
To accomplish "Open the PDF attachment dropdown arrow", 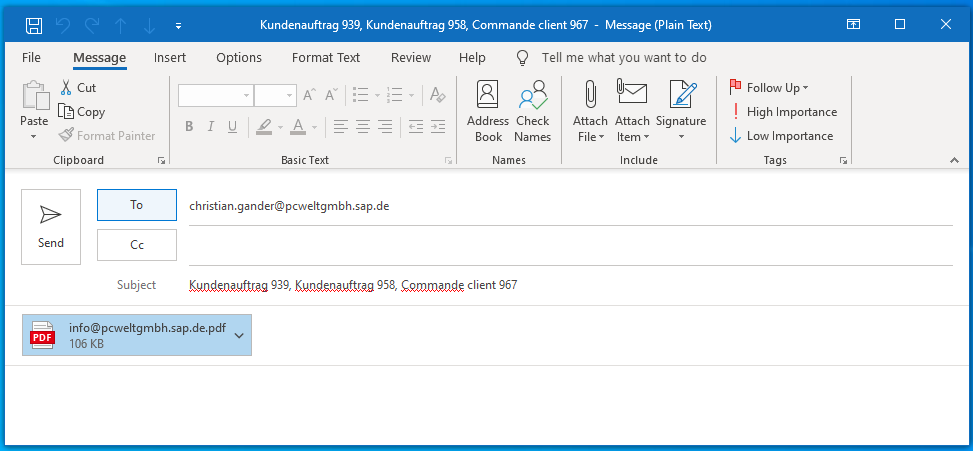I will 240,335.
